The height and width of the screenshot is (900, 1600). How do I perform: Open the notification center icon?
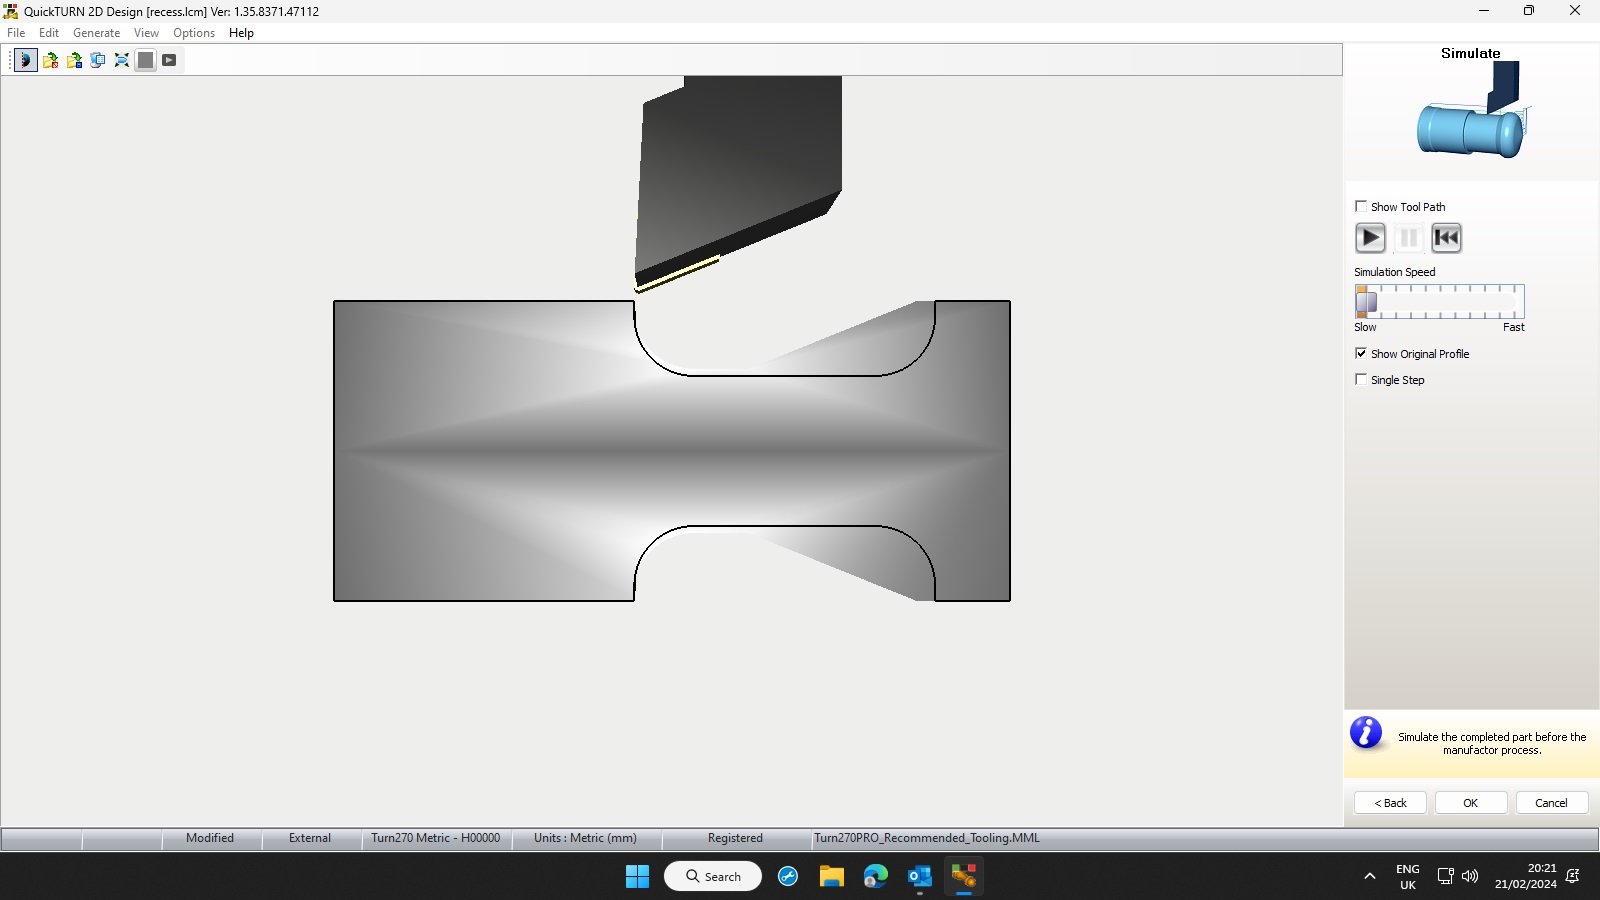pos(1573,876)
